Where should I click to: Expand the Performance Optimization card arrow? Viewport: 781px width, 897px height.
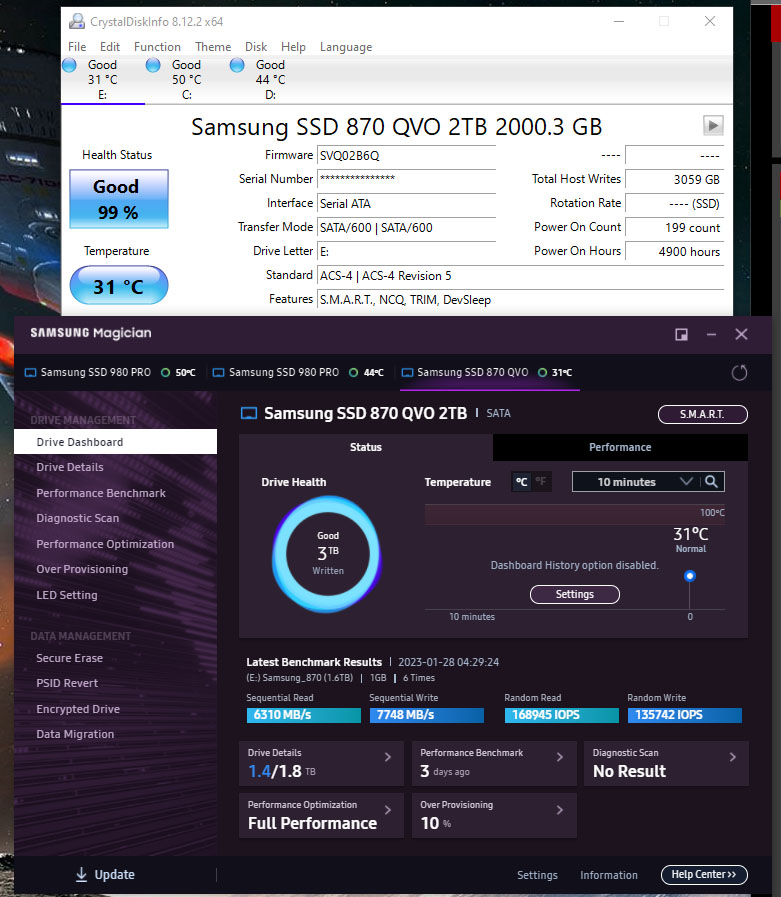tap(388, 810)
